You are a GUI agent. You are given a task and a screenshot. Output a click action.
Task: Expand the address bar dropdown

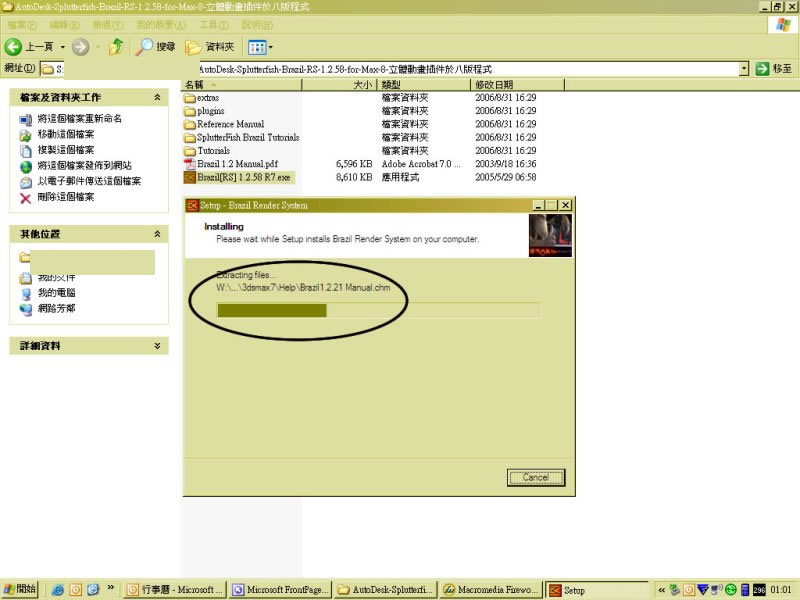click(x=744, y=69)
